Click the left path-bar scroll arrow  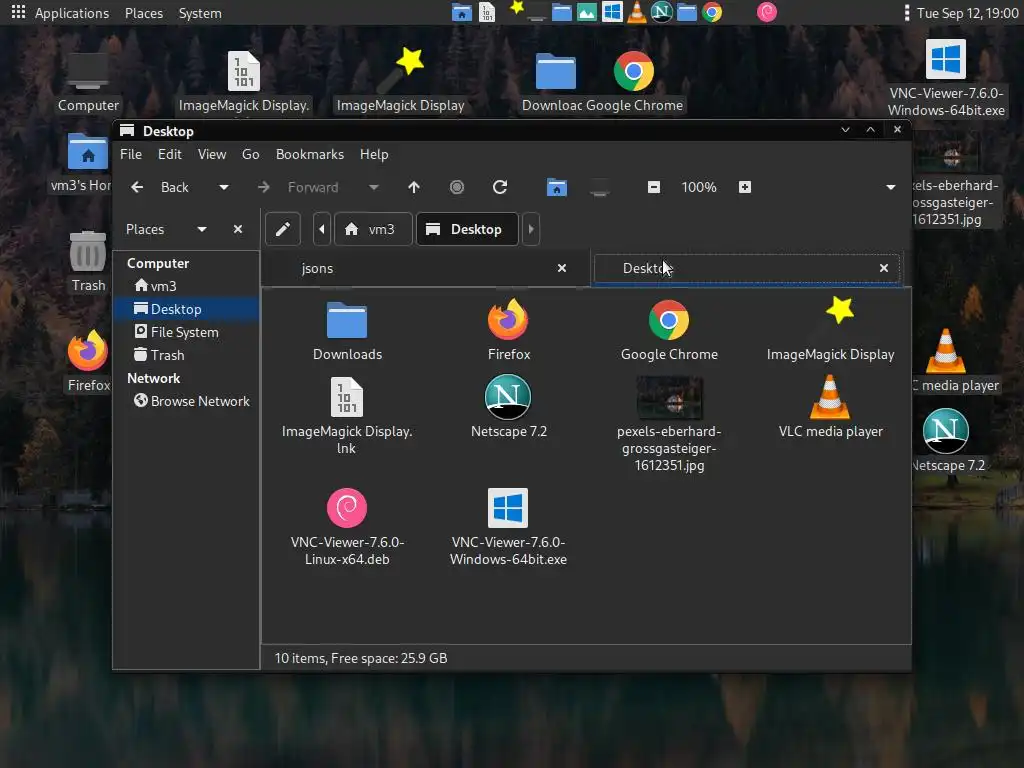coord(322,229)
